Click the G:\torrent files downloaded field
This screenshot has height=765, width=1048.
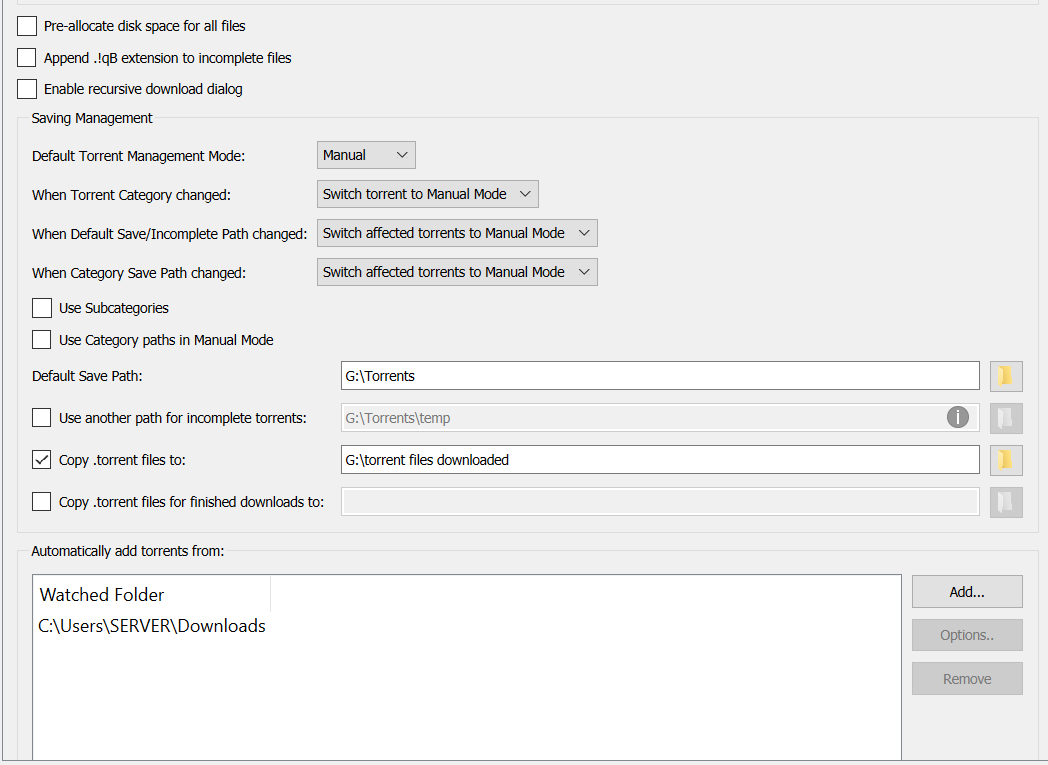point(660,460)
